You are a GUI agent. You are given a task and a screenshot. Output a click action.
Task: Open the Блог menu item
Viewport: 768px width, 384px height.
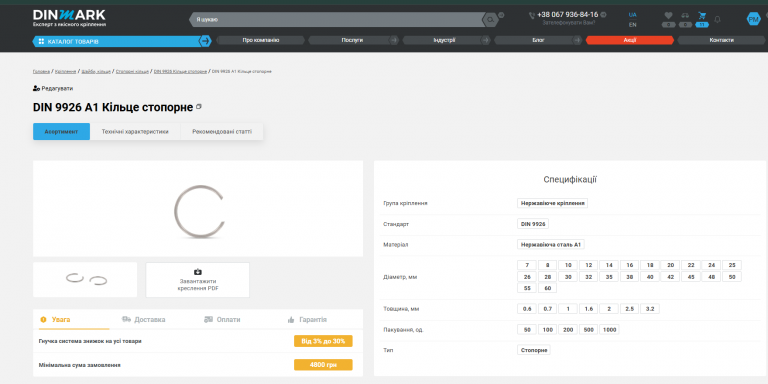[x=538, y=40]
